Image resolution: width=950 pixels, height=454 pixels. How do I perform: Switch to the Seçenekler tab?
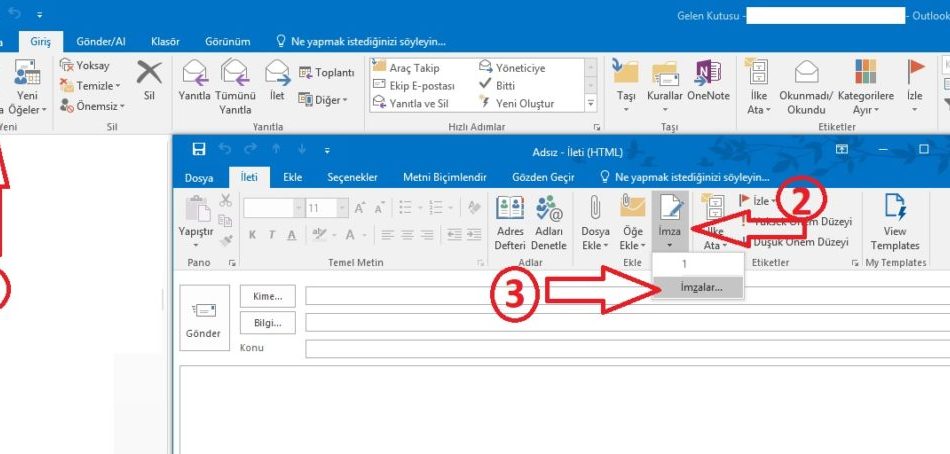click(x=352, y=177)
